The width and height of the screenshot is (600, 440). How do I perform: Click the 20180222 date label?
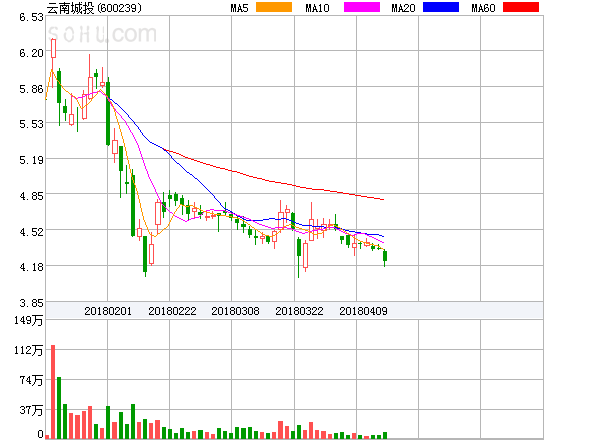[x=172, y=311]
